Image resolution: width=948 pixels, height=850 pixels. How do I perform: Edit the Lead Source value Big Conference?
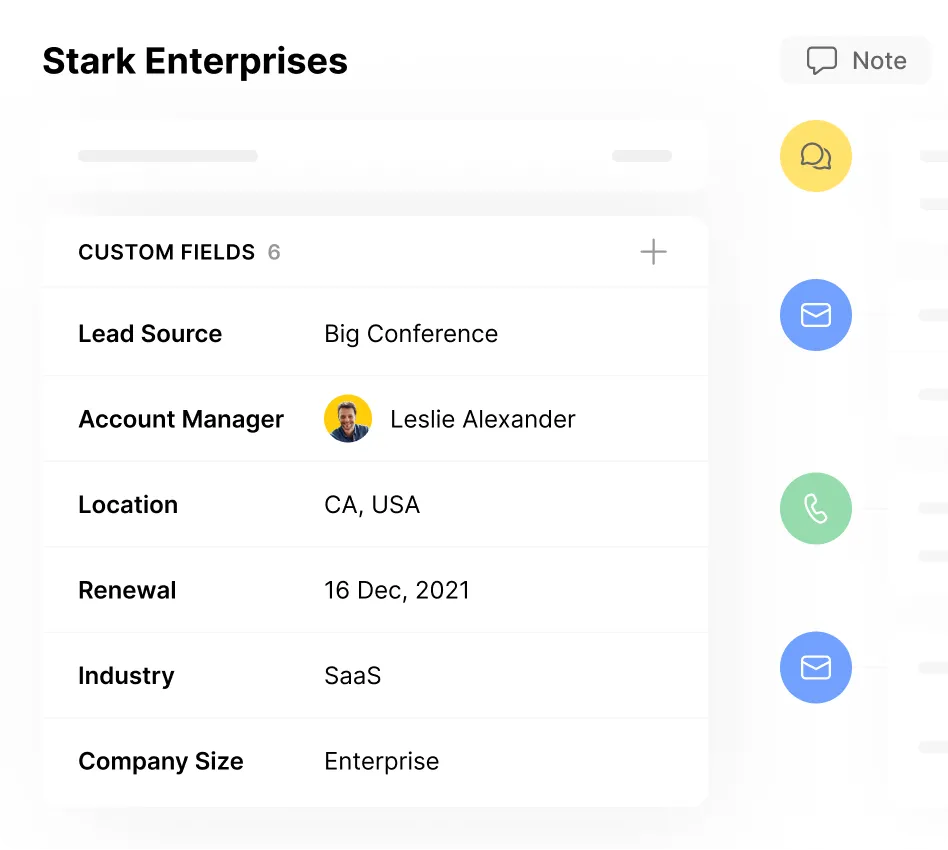tap(410, 334)
